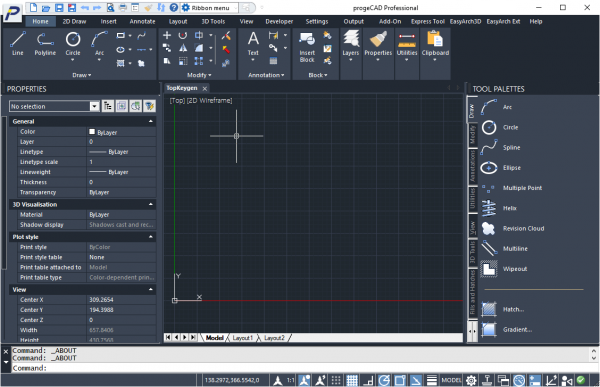Image resolution: width=600 pixels, height=387 pixels.
Task: Toggle the green checkmark status icon
Action: [x=581, y=380]
